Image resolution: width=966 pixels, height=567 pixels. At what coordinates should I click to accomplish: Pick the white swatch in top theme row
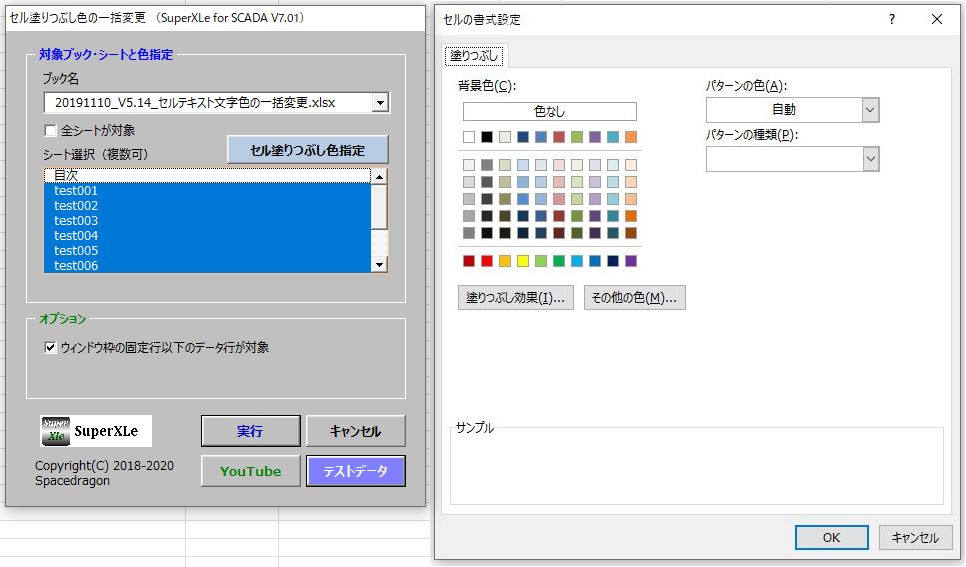[469, 137]
